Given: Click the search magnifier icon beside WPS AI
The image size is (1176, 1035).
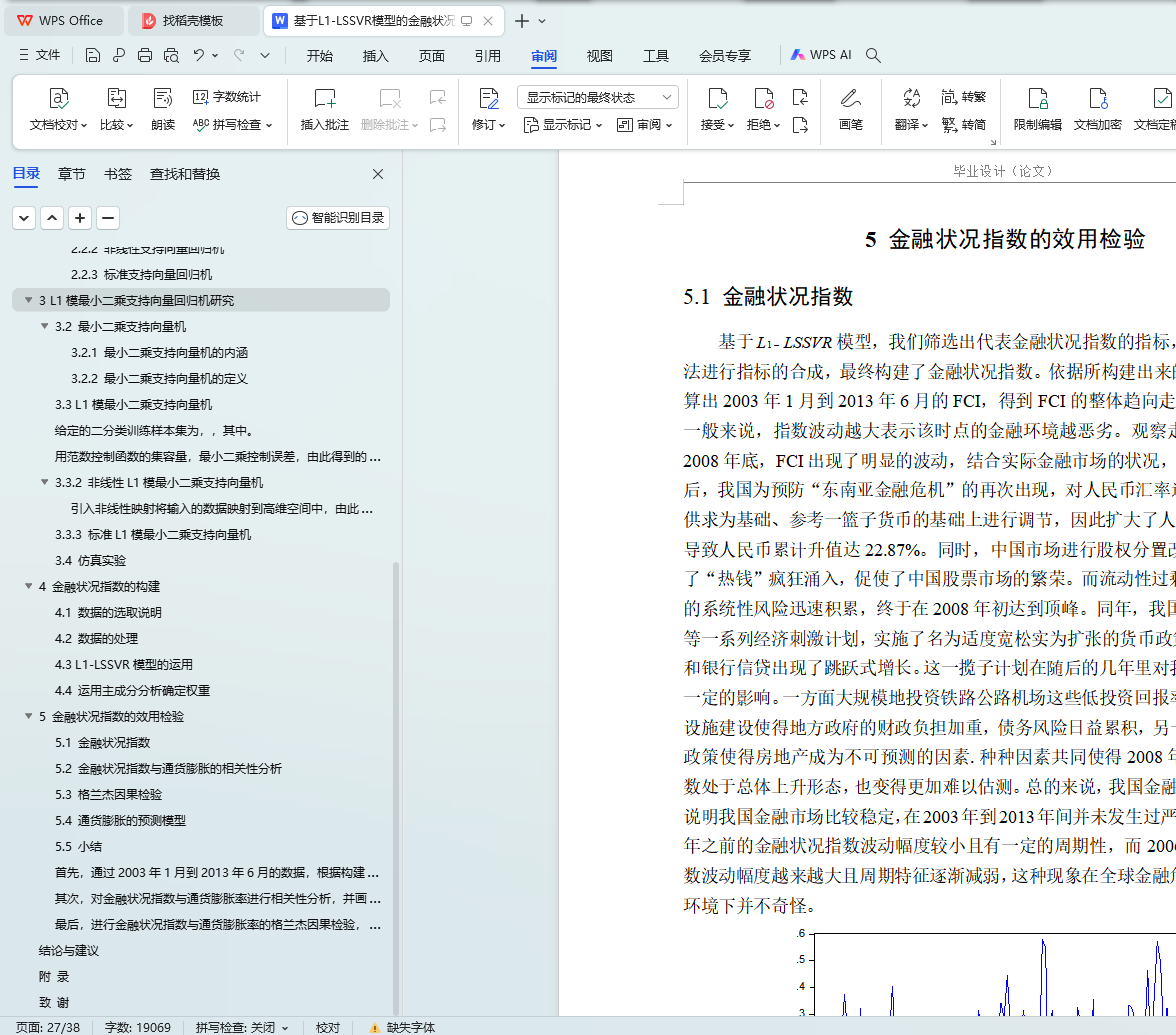Looking at the screenshot, I should [x=873, y=56].
